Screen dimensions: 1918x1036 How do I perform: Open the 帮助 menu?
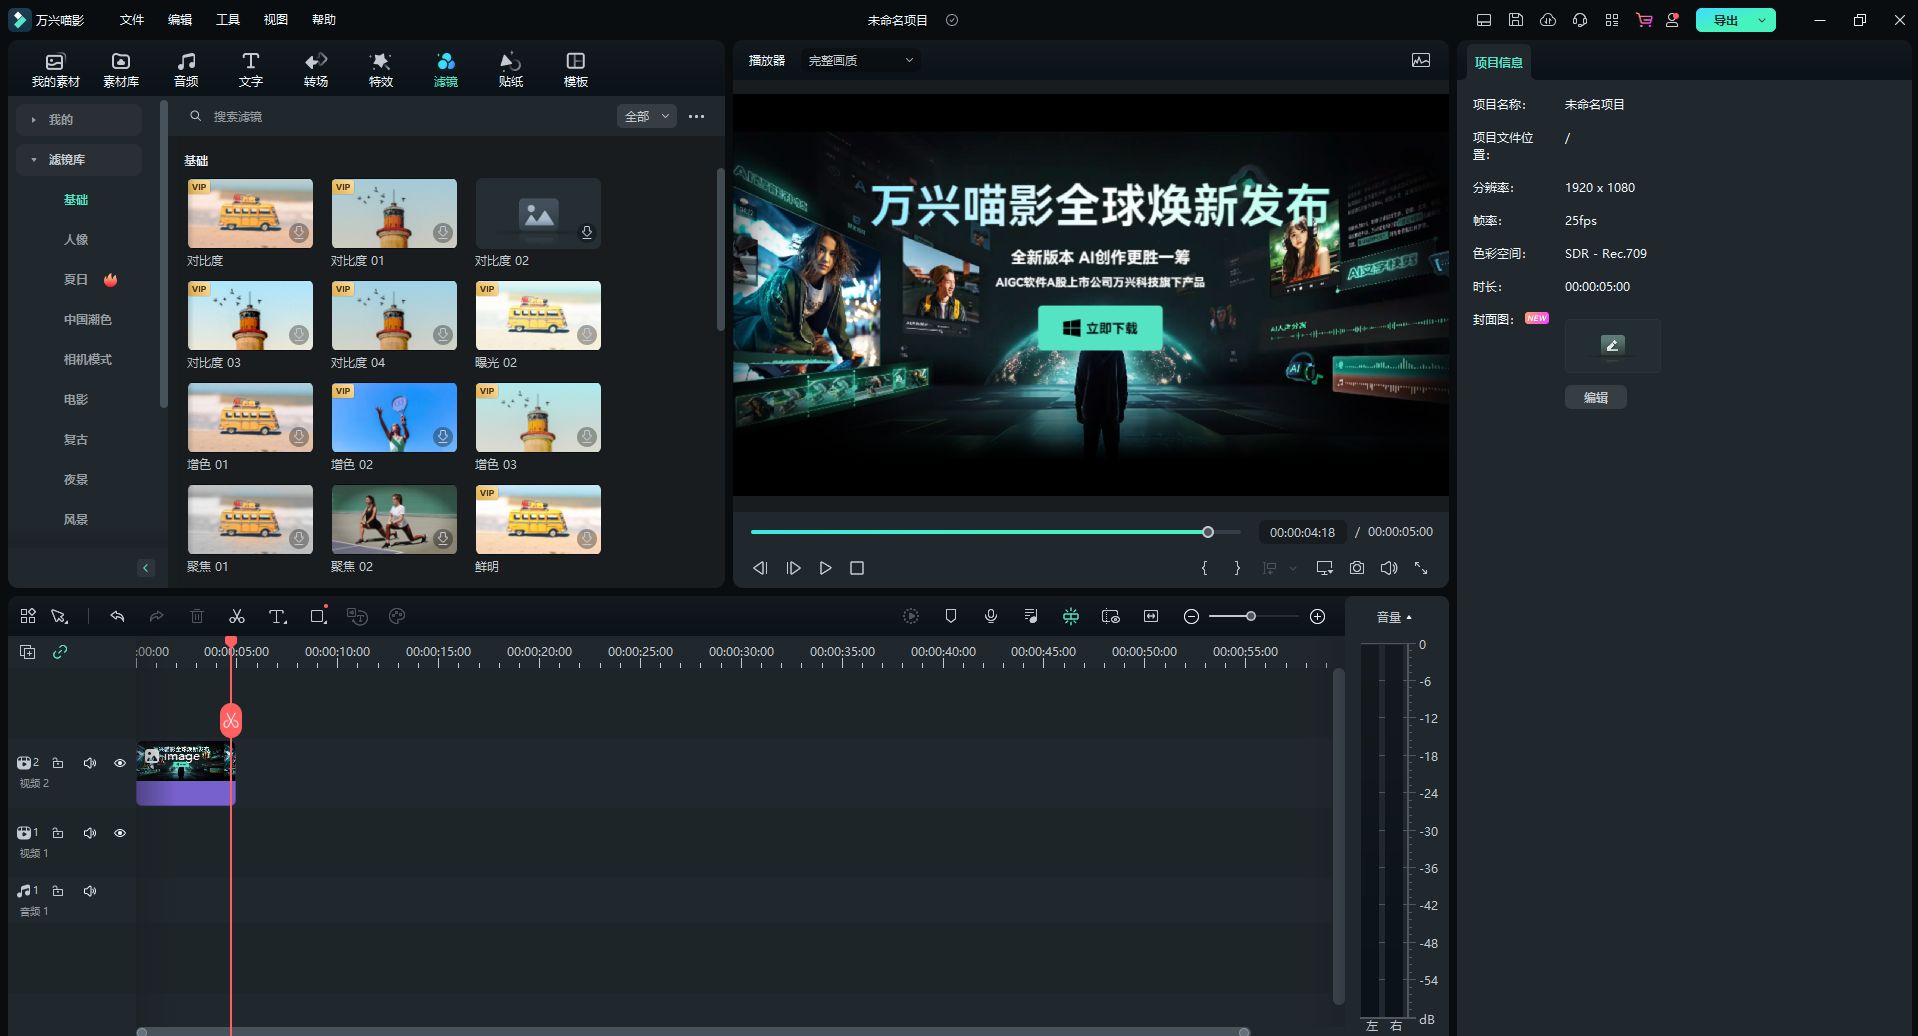324,20
